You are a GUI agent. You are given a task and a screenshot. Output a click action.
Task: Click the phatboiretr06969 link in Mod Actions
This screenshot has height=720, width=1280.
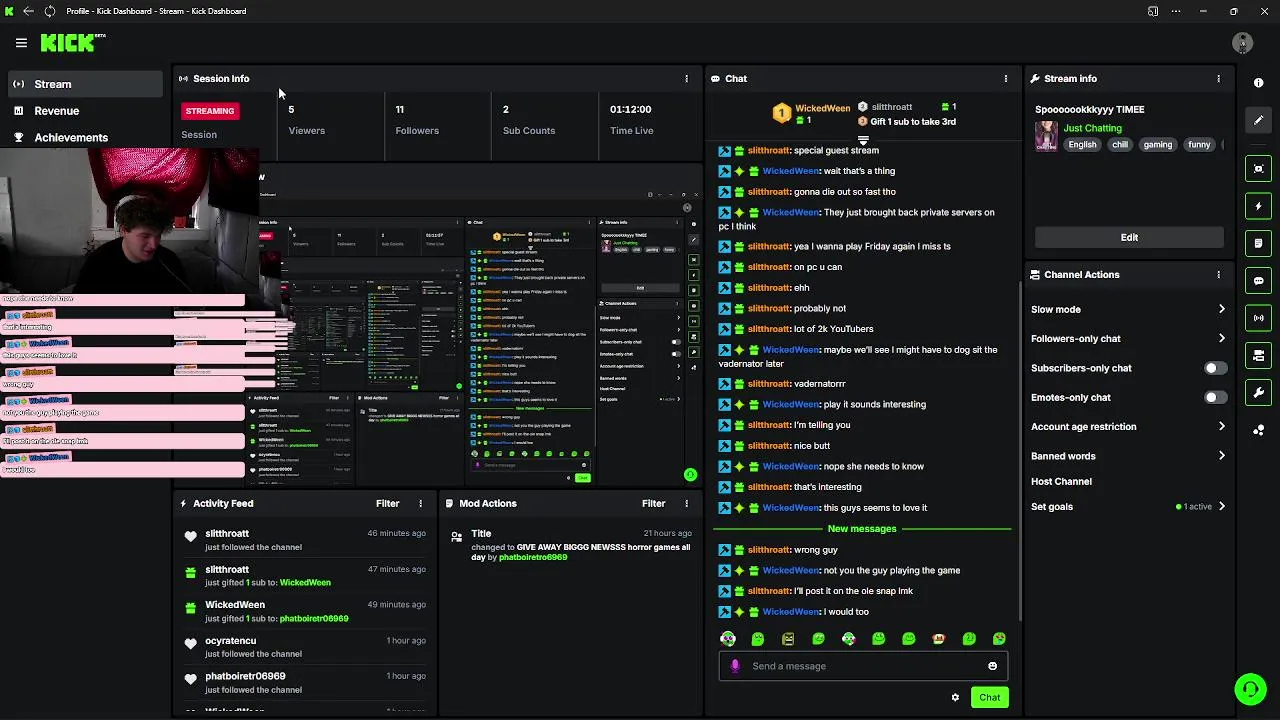533,557
